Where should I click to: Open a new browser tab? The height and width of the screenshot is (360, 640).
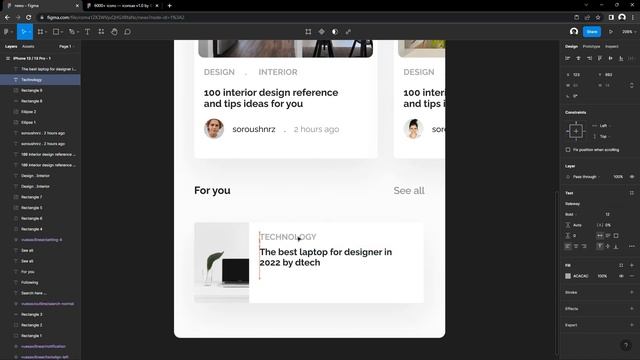[x=169, y=6]
